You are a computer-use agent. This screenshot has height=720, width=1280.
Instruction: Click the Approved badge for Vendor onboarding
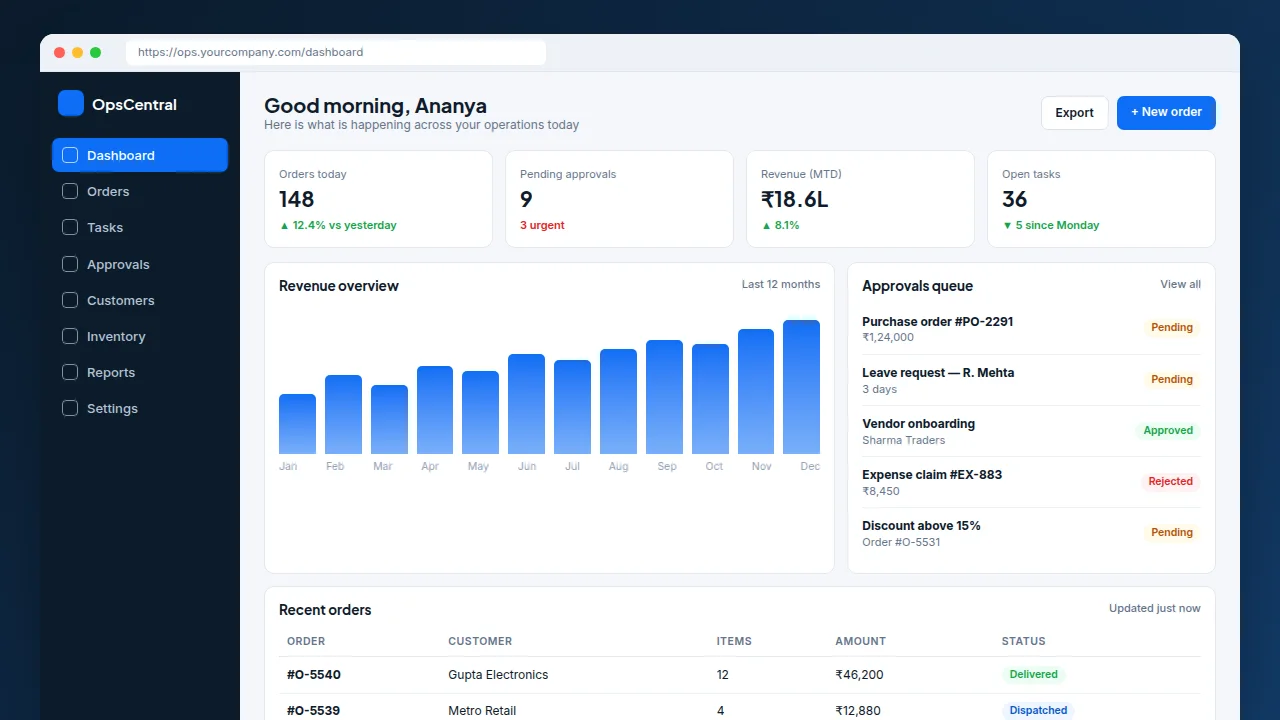[1168, 430]
